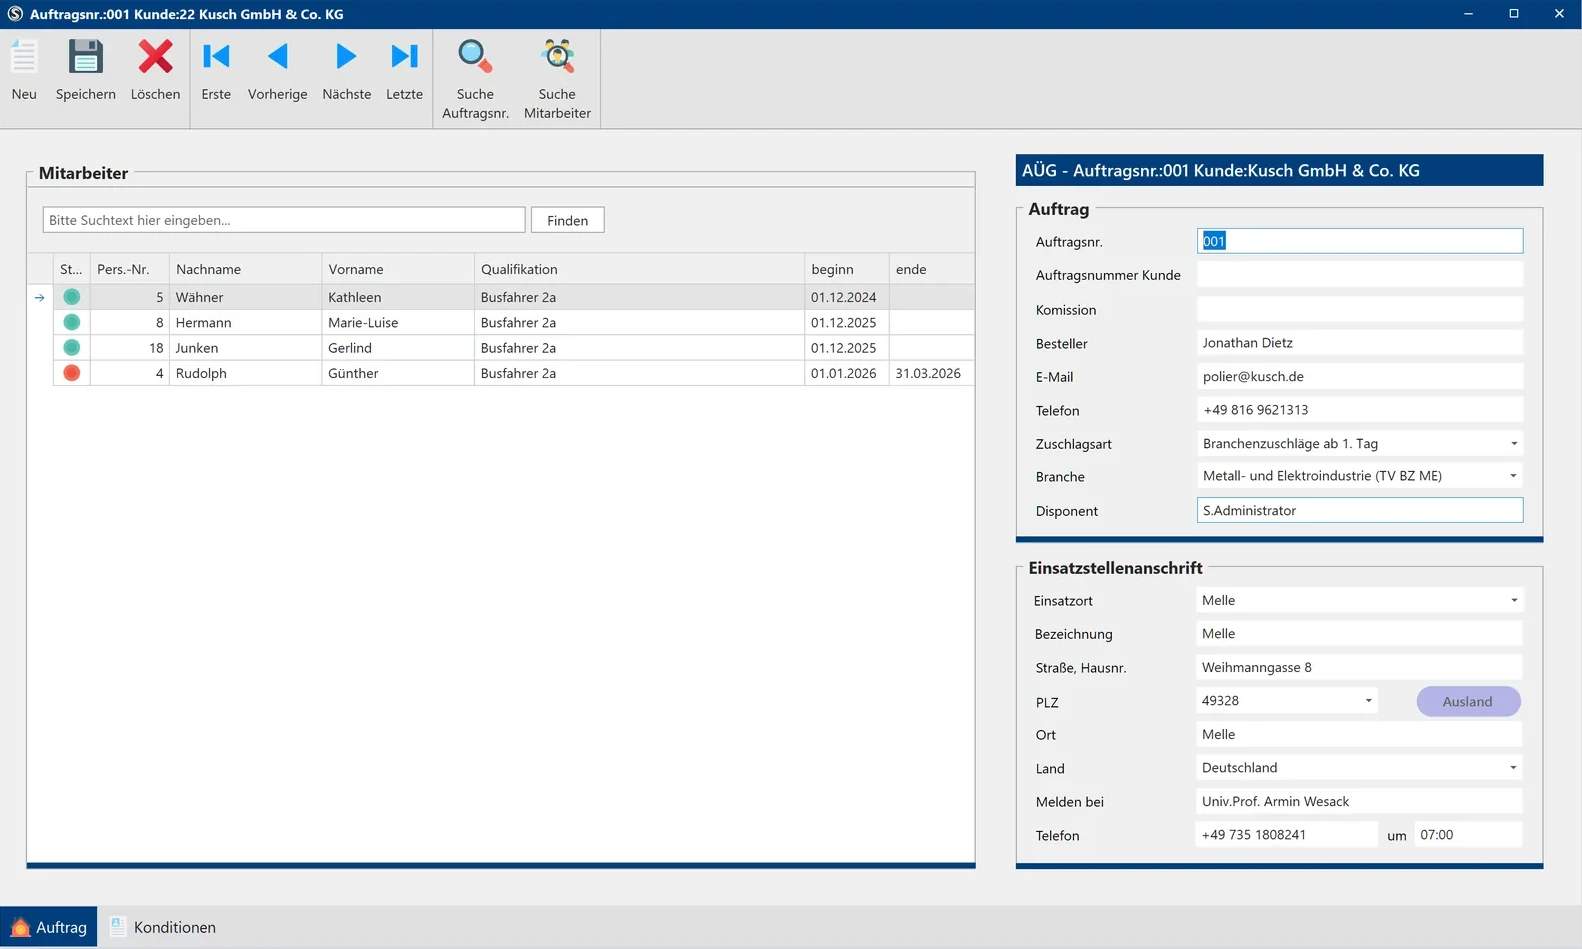Click the Auftragsnummer Kunde field
This screenshot has width=1582, height=949.
tap(1360, 275)
